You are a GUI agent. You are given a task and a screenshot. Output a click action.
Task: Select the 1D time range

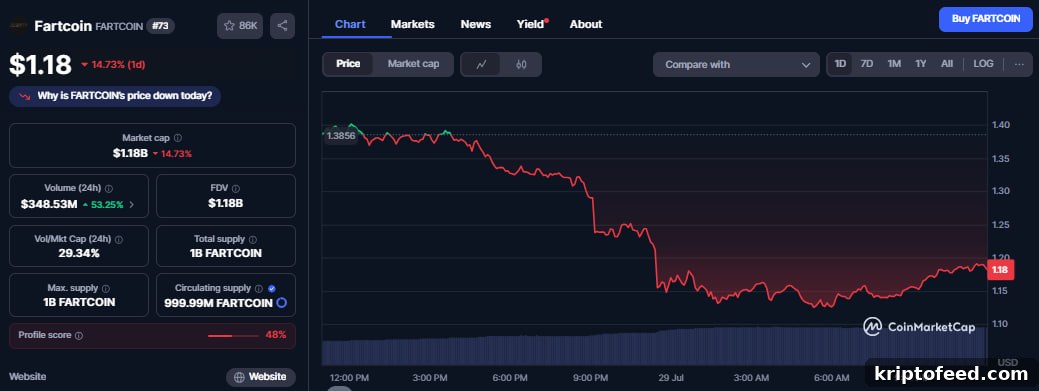click(840, 64)
